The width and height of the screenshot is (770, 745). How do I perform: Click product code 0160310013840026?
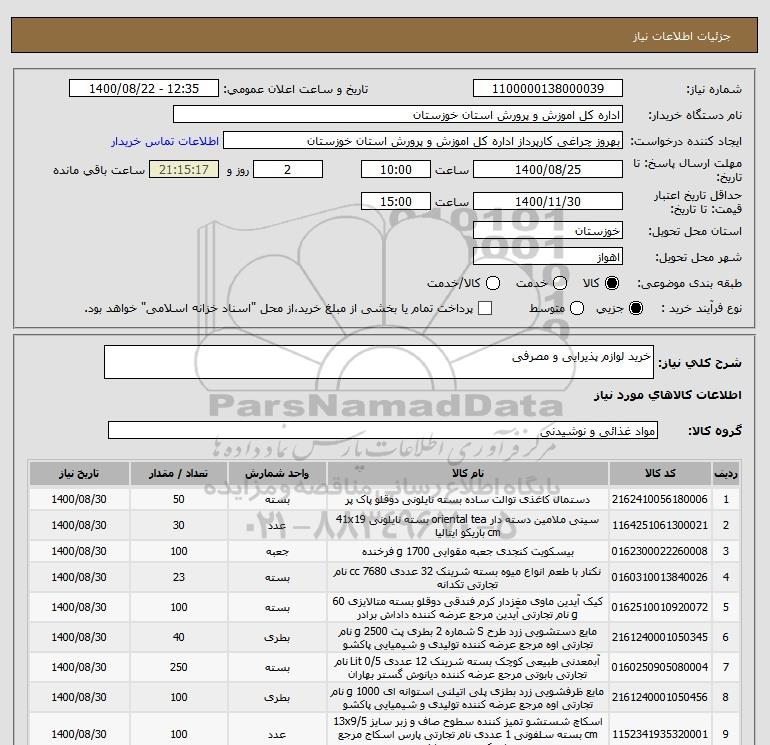coord(660,578)
